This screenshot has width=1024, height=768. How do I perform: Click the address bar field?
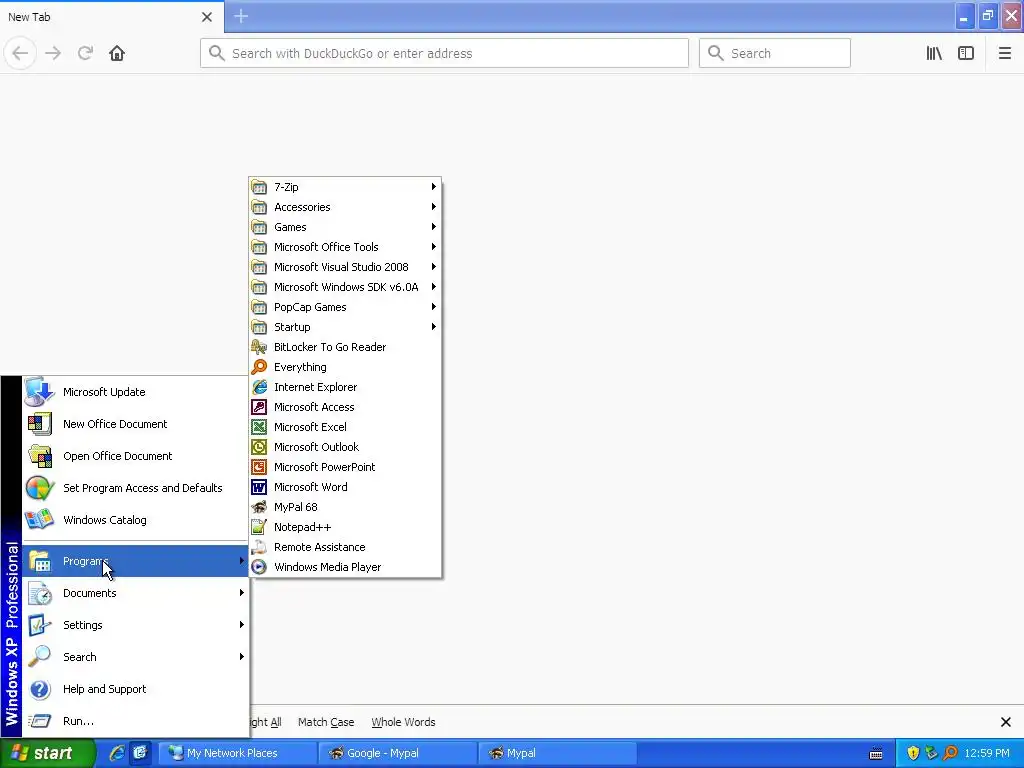pos(444,53)
